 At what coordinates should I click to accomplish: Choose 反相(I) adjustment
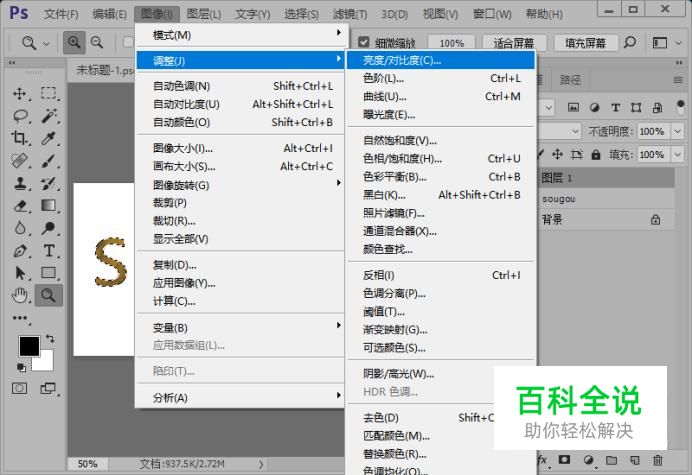click(x=441, y=275)
